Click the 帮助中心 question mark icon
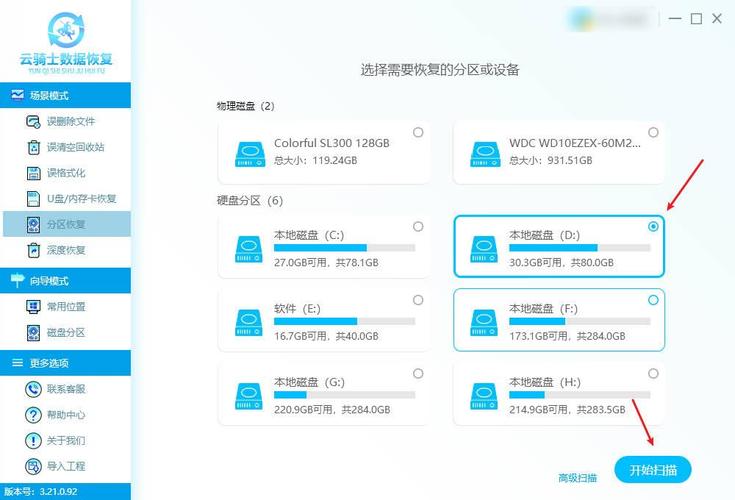 tap(33, 415)
